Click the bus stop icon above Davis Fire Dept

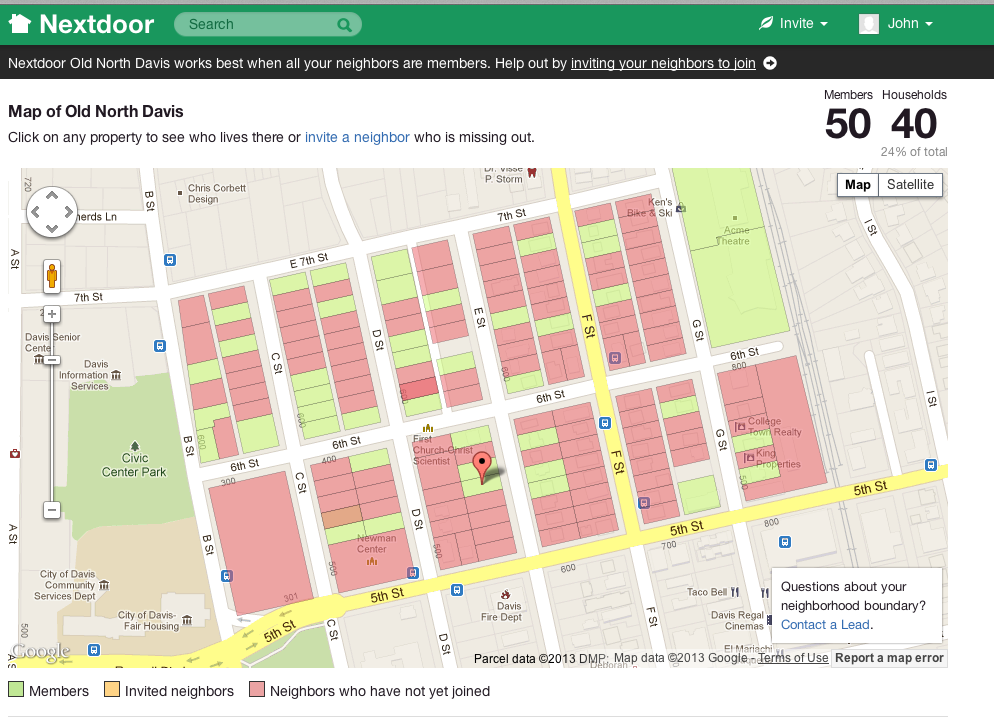456,590
